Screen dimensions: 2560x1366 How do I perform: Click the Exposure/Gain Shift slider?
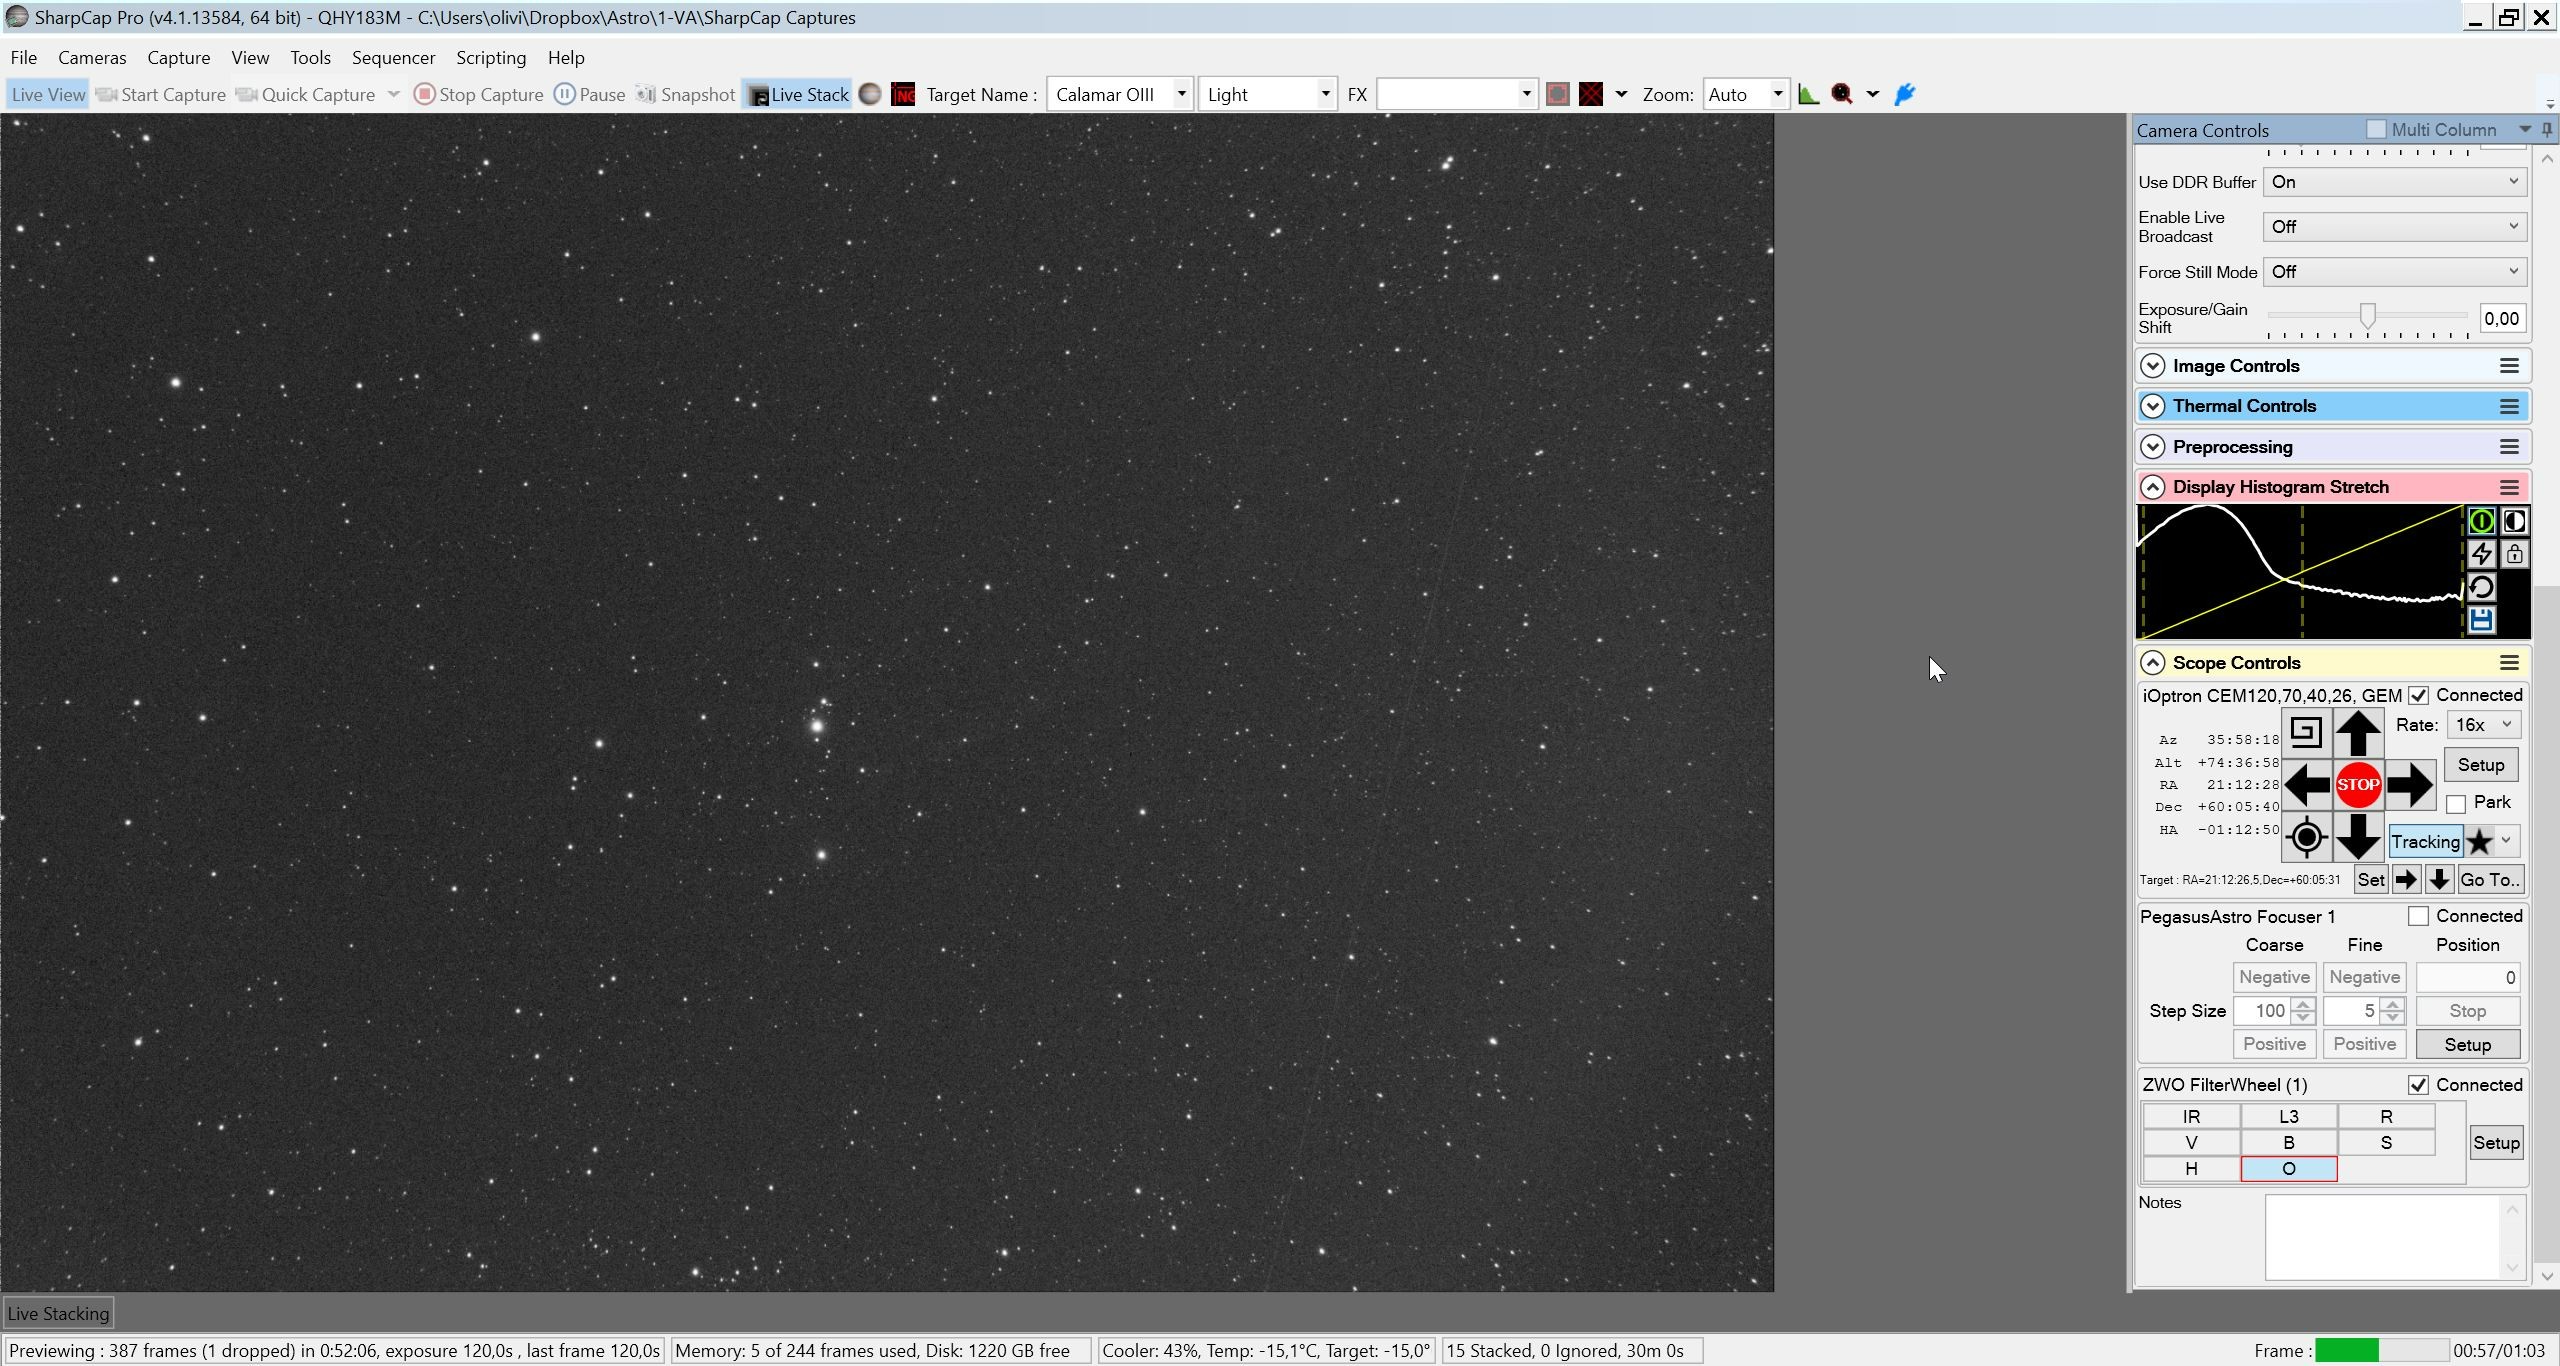click(x=2367, y=316)
